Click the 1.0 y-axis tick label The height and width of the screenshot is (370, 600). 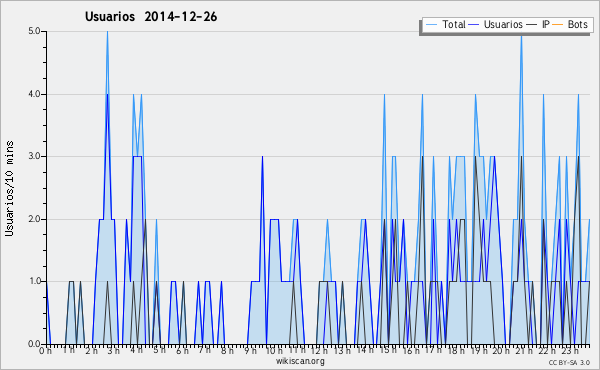pos(34,281)
